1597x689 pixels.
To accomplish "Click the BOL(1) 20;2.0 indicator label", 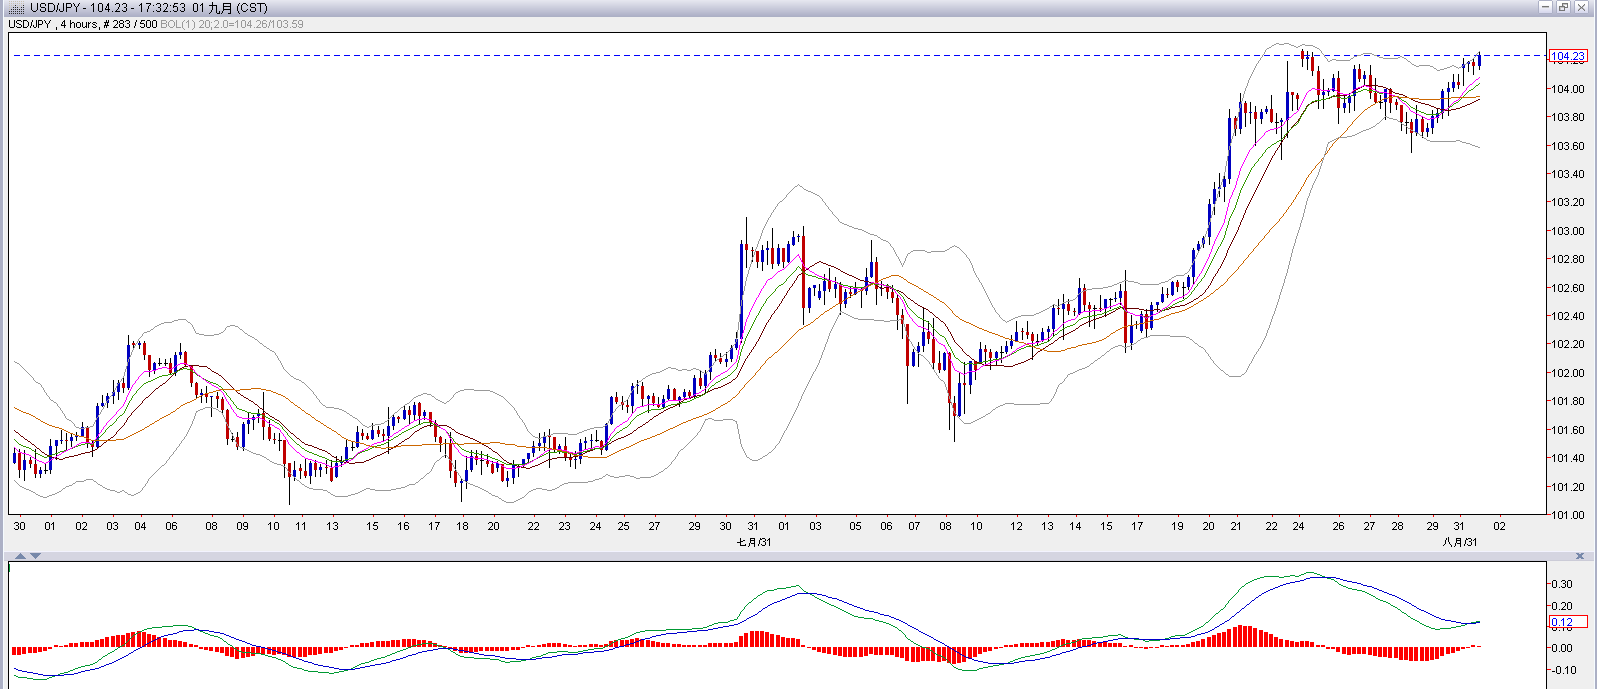I will [x=232, y=24].
